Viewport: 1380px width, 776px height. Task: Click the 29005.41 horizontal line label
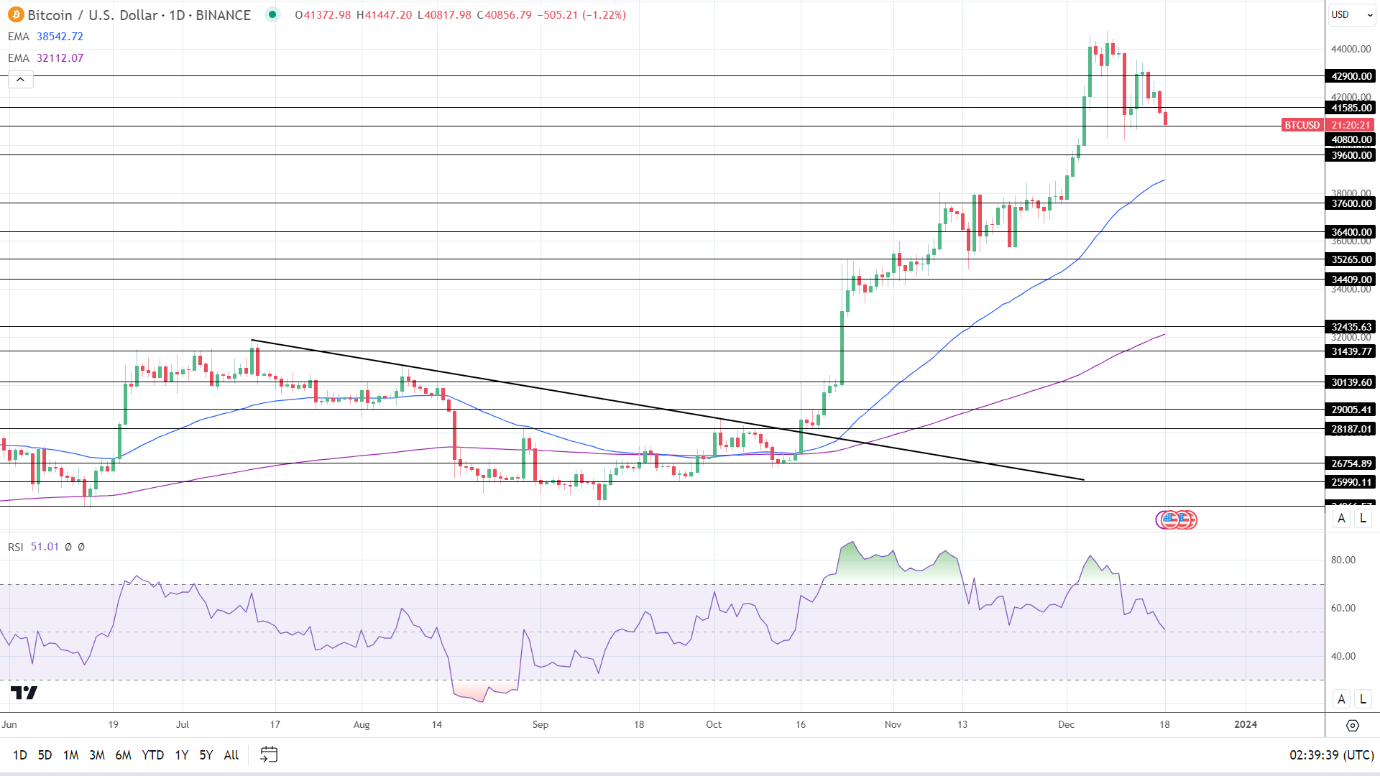1351,409
